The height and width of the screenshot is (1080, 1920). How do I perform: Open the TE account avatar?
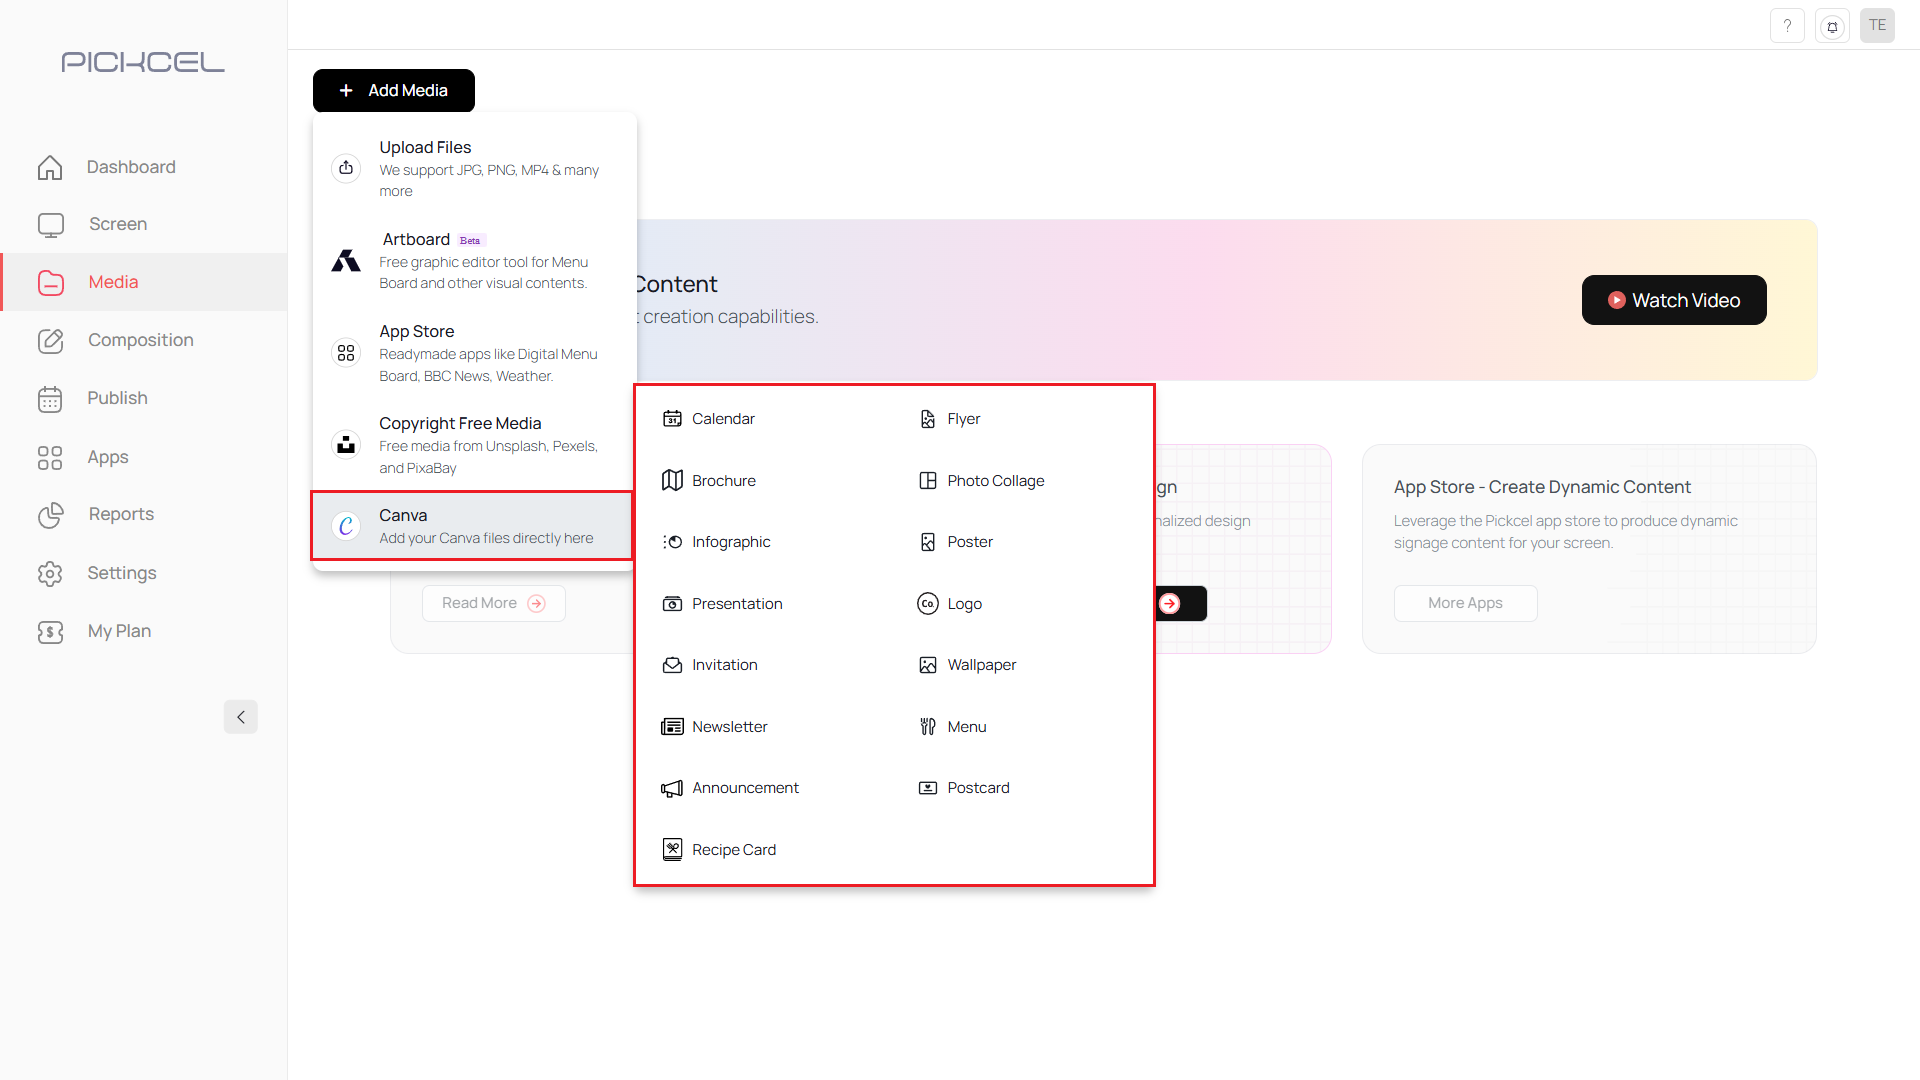click(x=1877, y=25)
